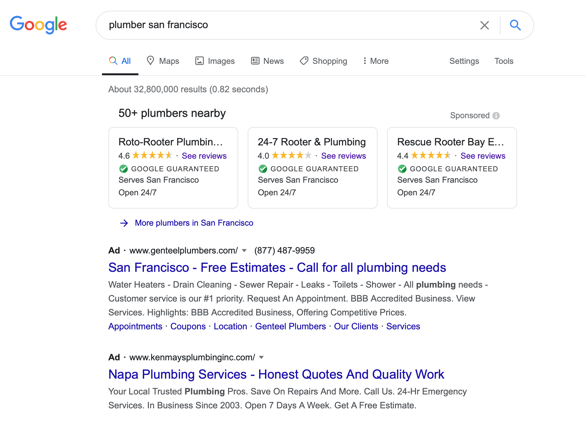Click the Our Clients sitelink
Image resolution: width=586 pixels, height=421 pixels.
(x=356, y=326)
